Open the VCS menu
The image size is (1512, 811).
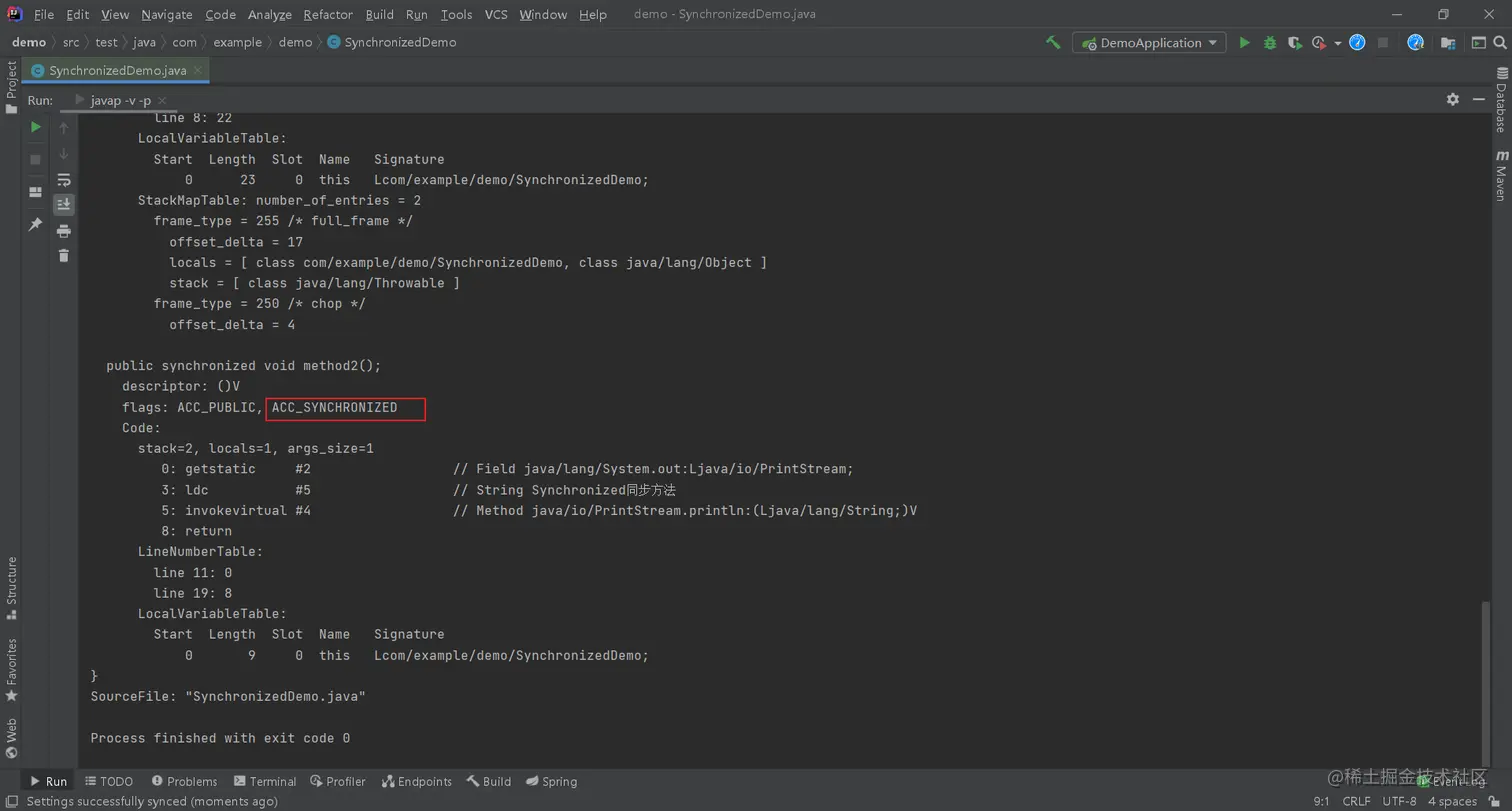click(x=496, y=14)
